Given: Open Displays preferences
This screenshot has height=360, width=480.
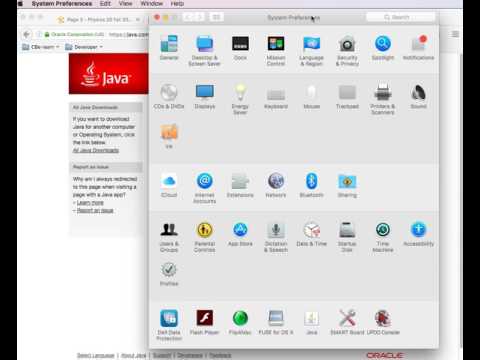Looking at the screenshot, I should [x=205, y=96].
